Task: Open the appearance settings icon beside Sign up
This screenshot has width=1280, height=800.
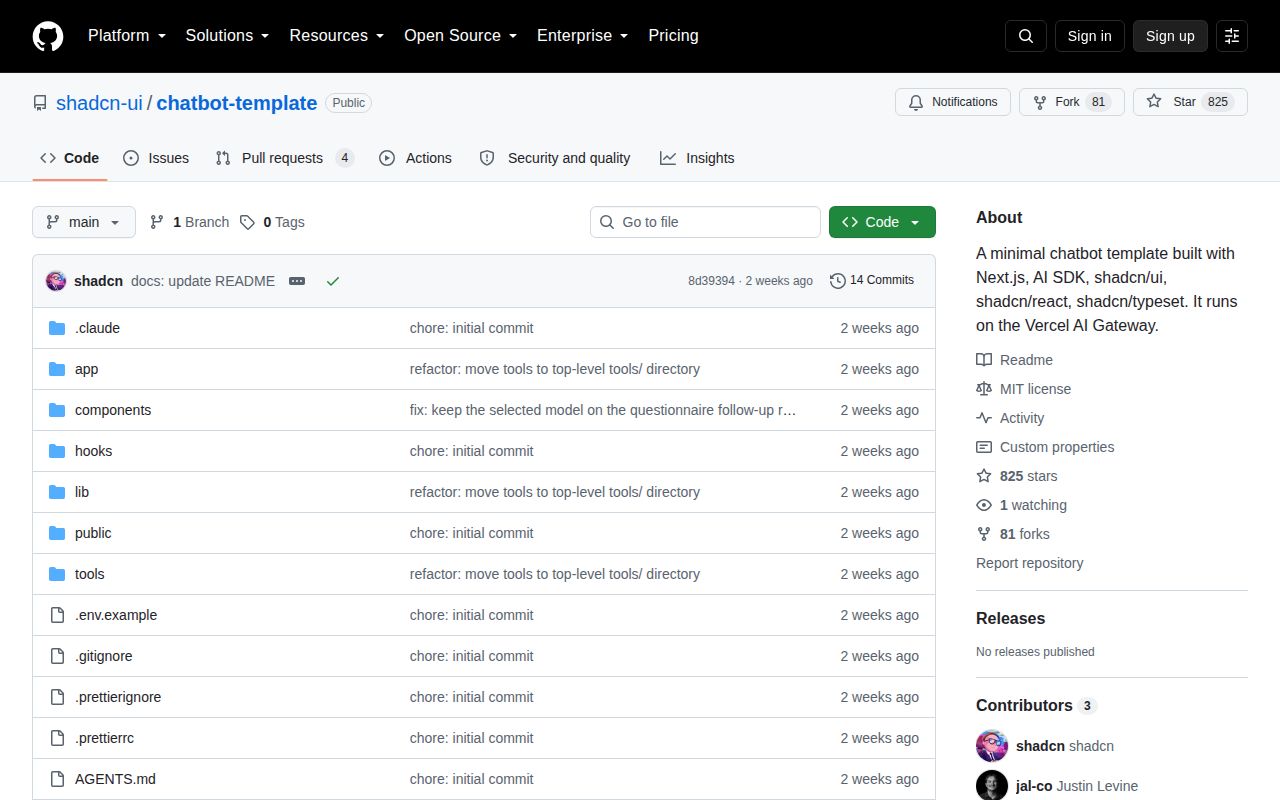Action: coord(1232,36)
